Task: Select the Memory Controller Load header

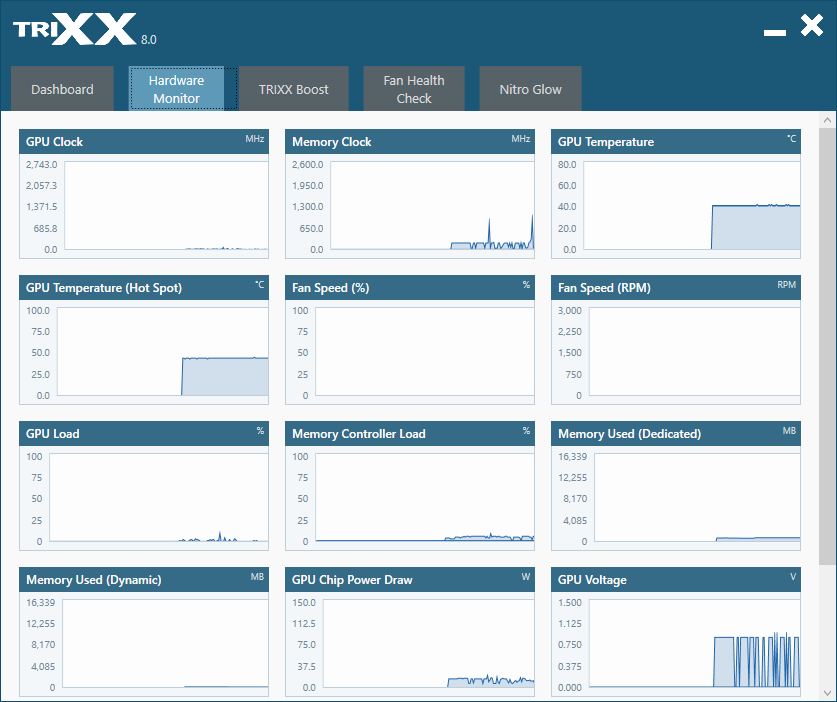Action: (x=409, y=433)
